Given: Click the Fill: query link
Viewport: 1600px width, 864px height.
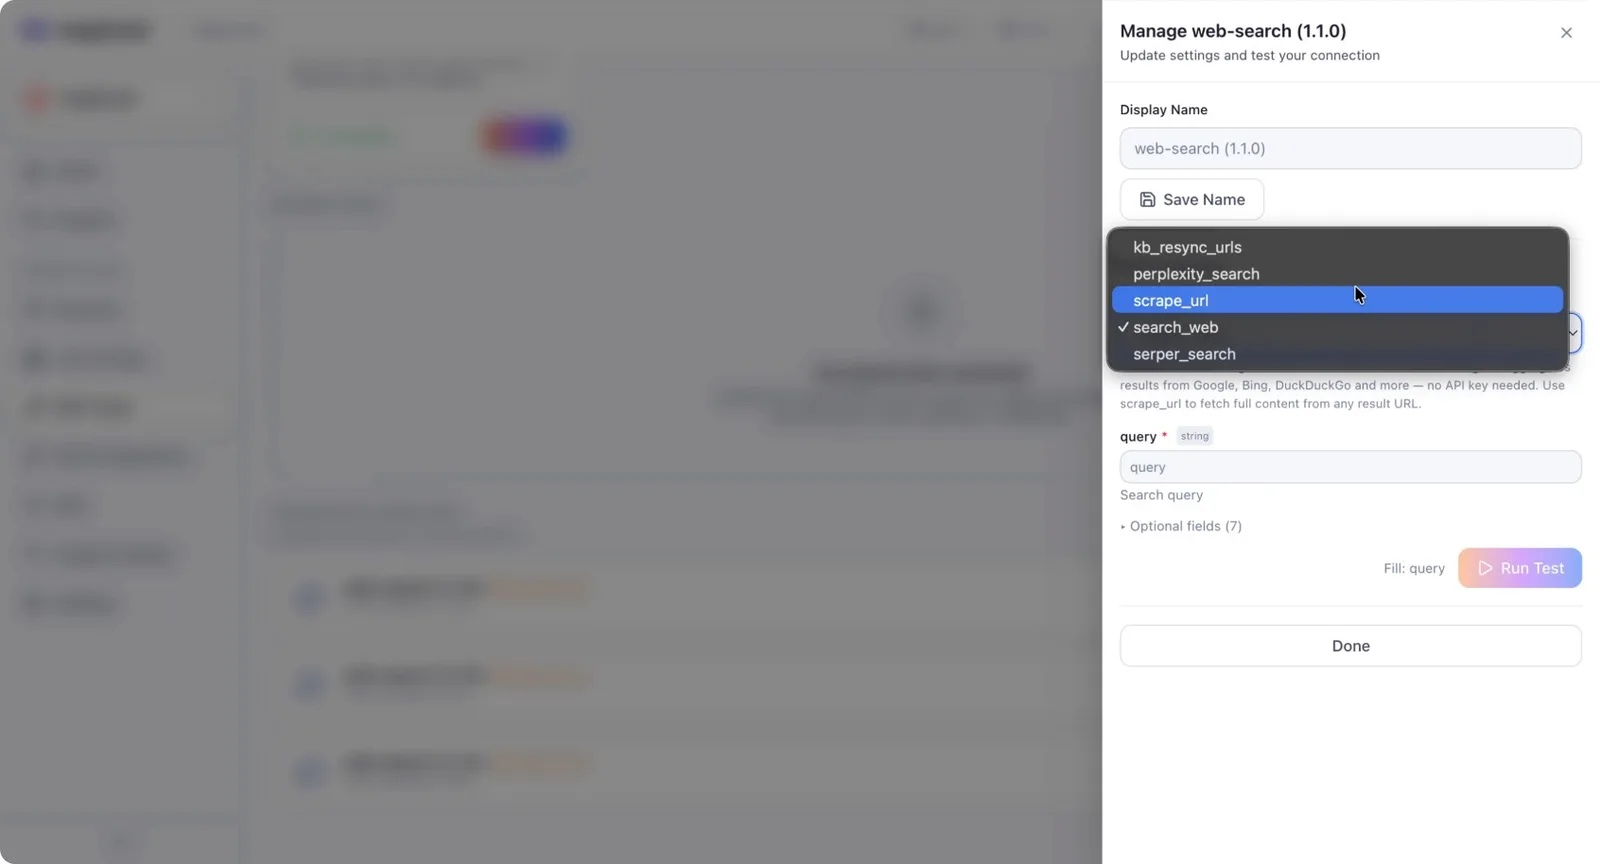Looking at the screenshot, I should click(x=1414, y=568).
